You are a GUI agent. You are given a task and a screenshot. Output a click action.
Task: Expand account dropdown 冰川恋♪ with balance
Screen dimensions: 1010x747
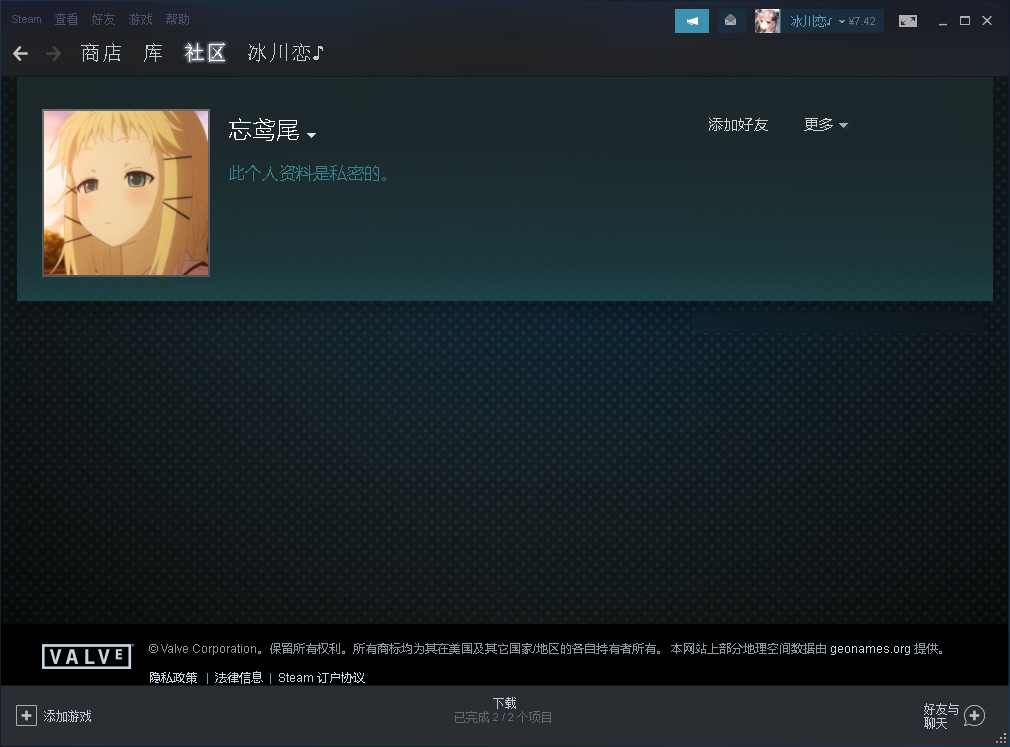tap(832, 21)
